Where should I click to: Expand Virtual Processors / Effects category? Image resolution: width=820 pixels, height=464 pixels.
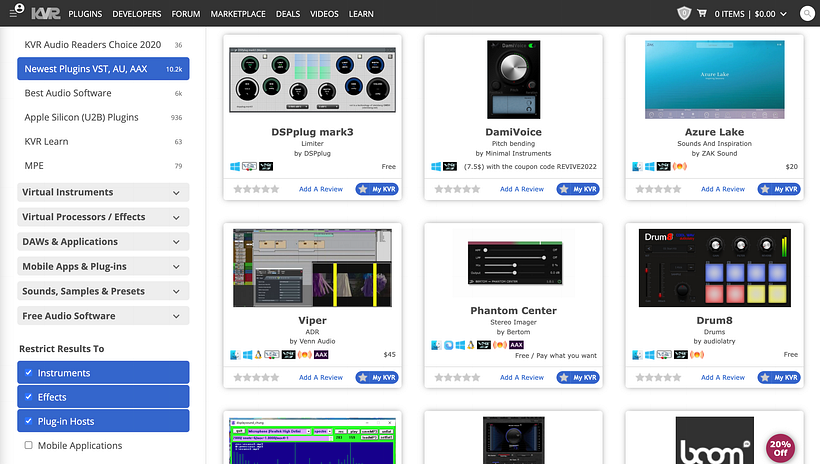pos(103,217)
